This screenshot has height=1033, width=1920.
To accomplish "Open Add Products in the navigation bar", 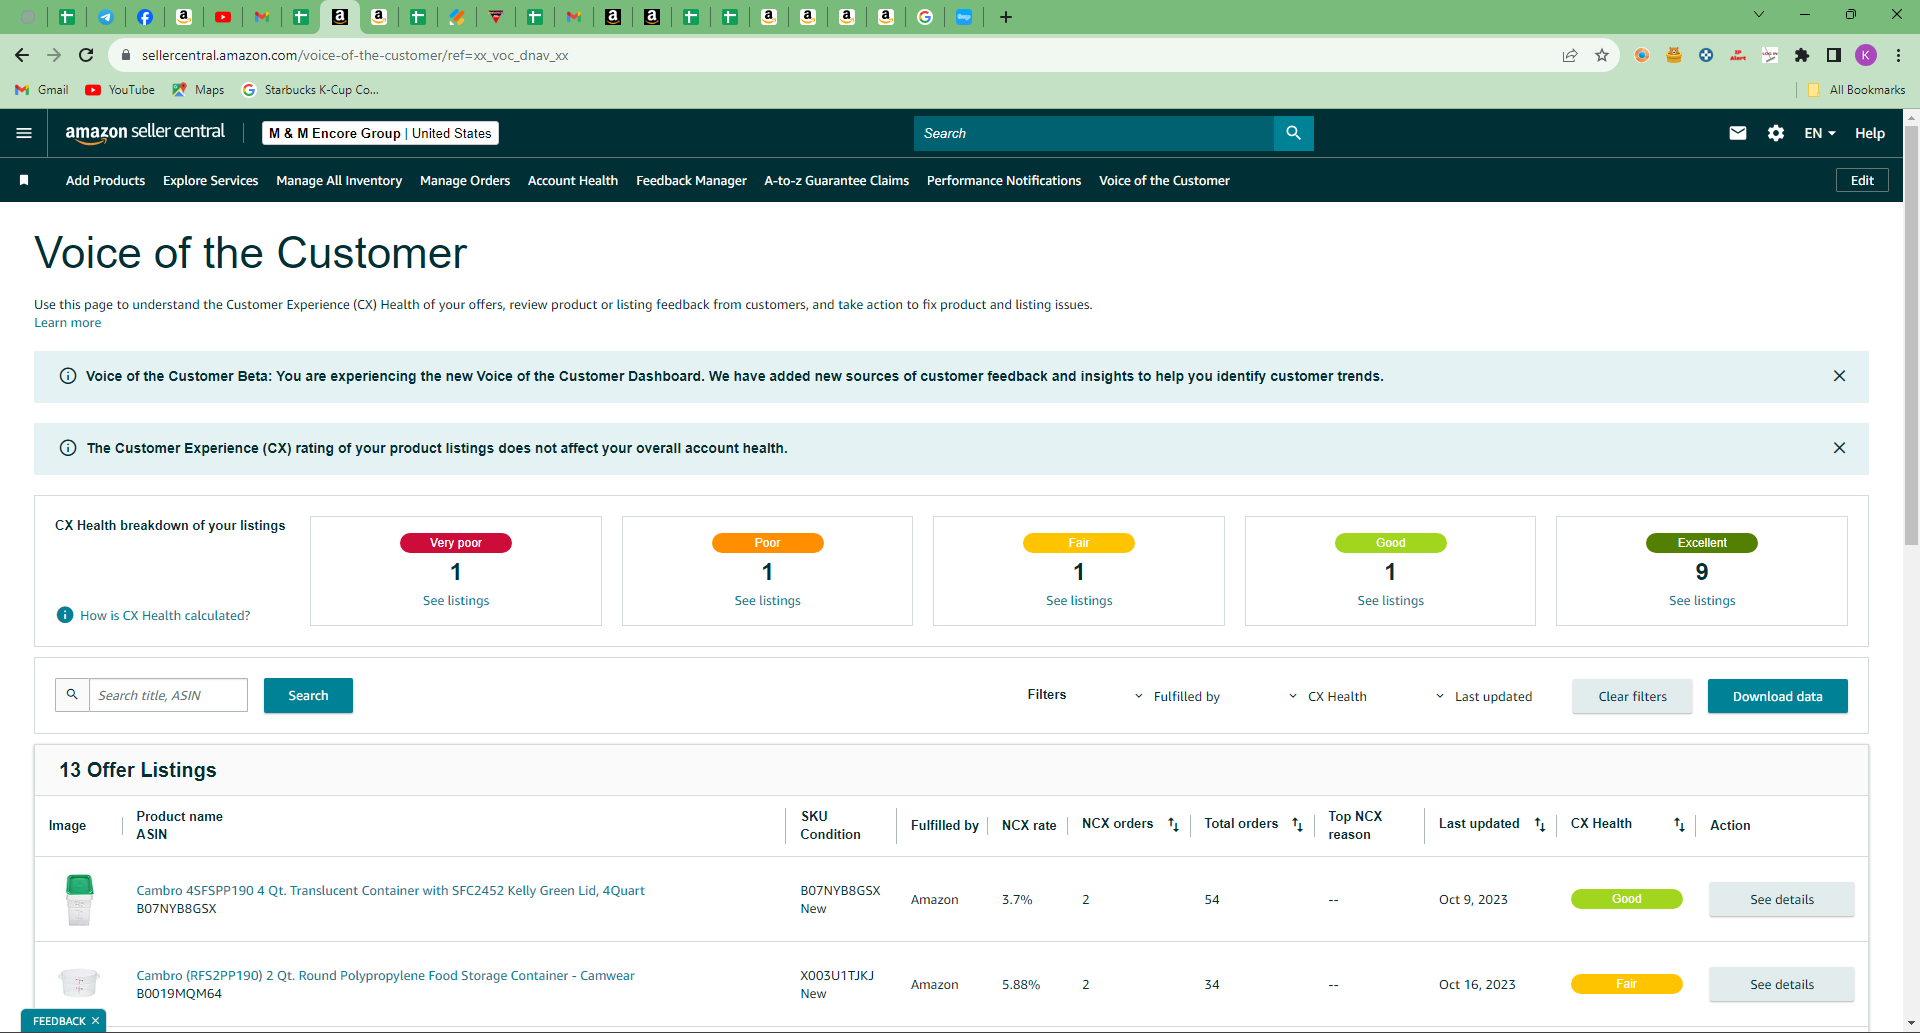I will pyautogui.click(x=105, y=180).
